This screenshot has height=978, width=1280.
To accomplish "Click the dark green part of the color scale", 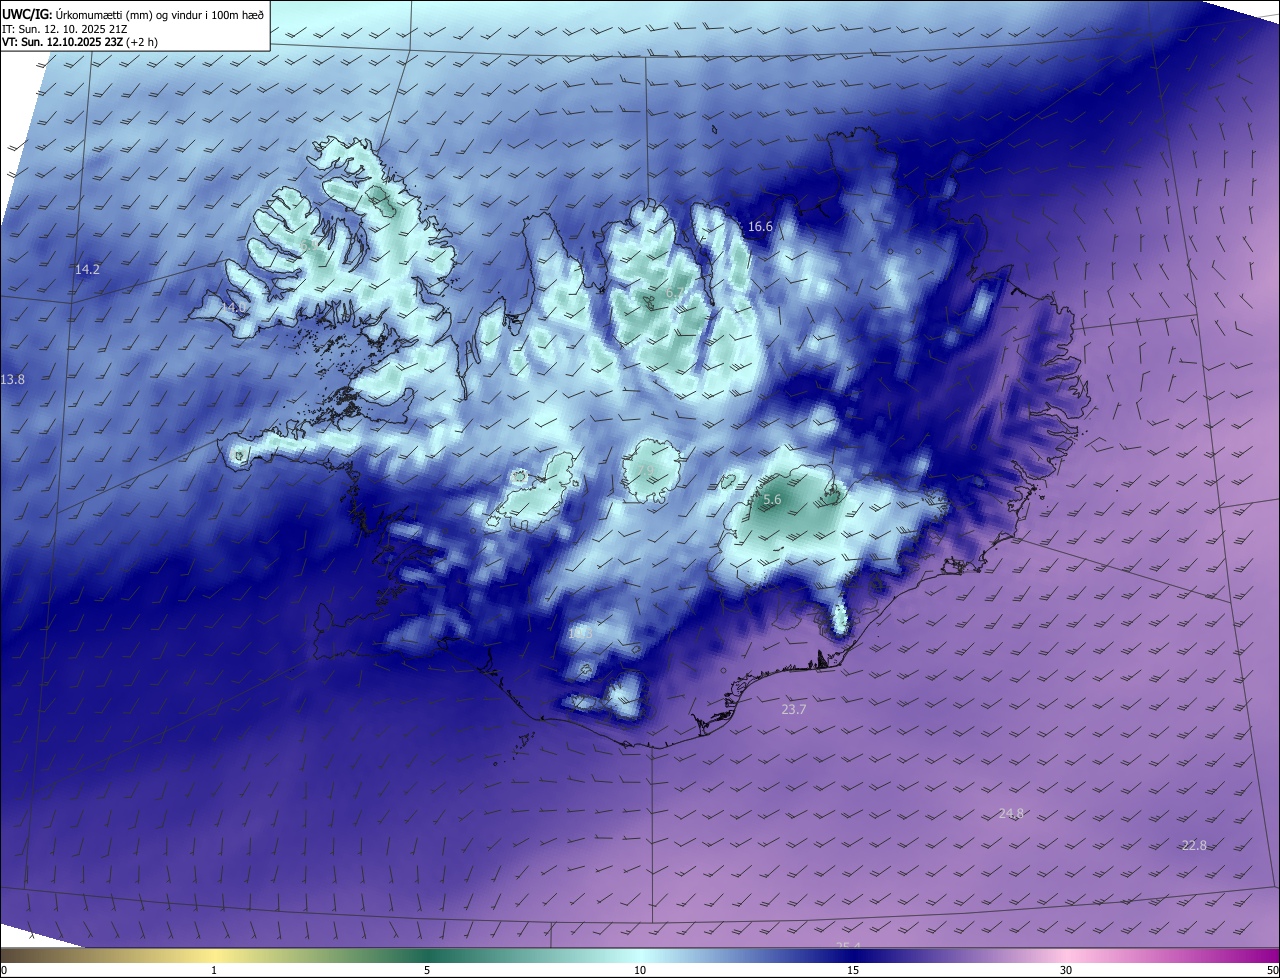I will [427, 955].
